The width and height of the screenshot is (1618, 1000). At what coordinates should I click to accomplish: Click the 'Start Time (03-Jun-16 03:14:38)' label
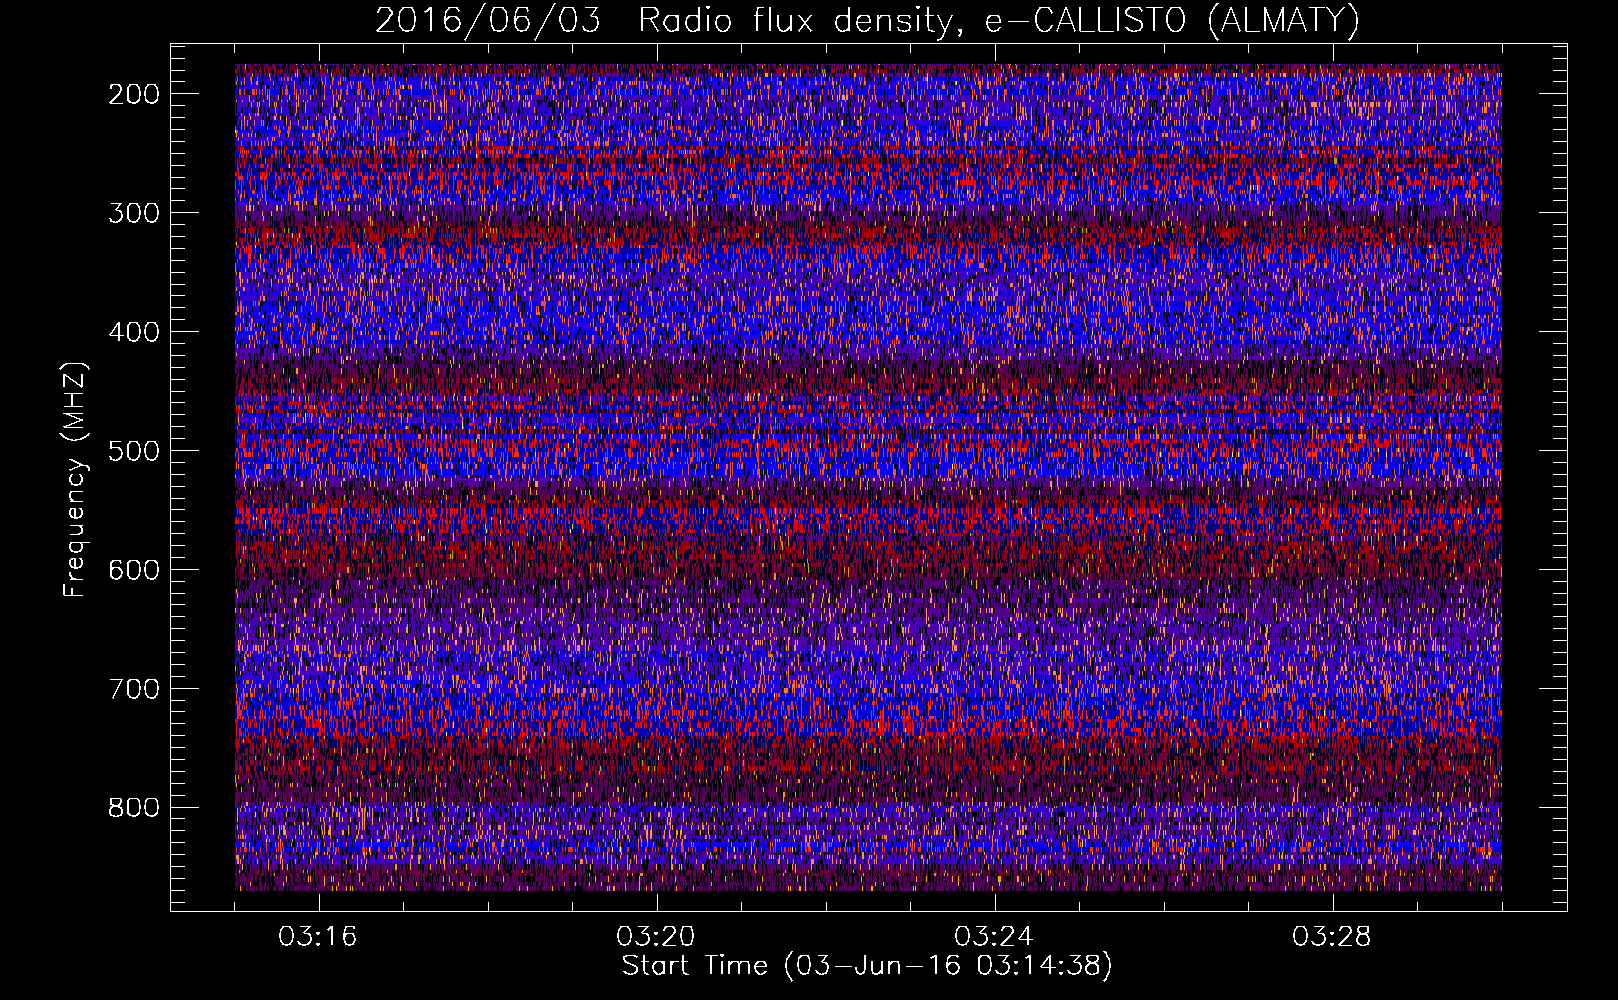(867, 966)
